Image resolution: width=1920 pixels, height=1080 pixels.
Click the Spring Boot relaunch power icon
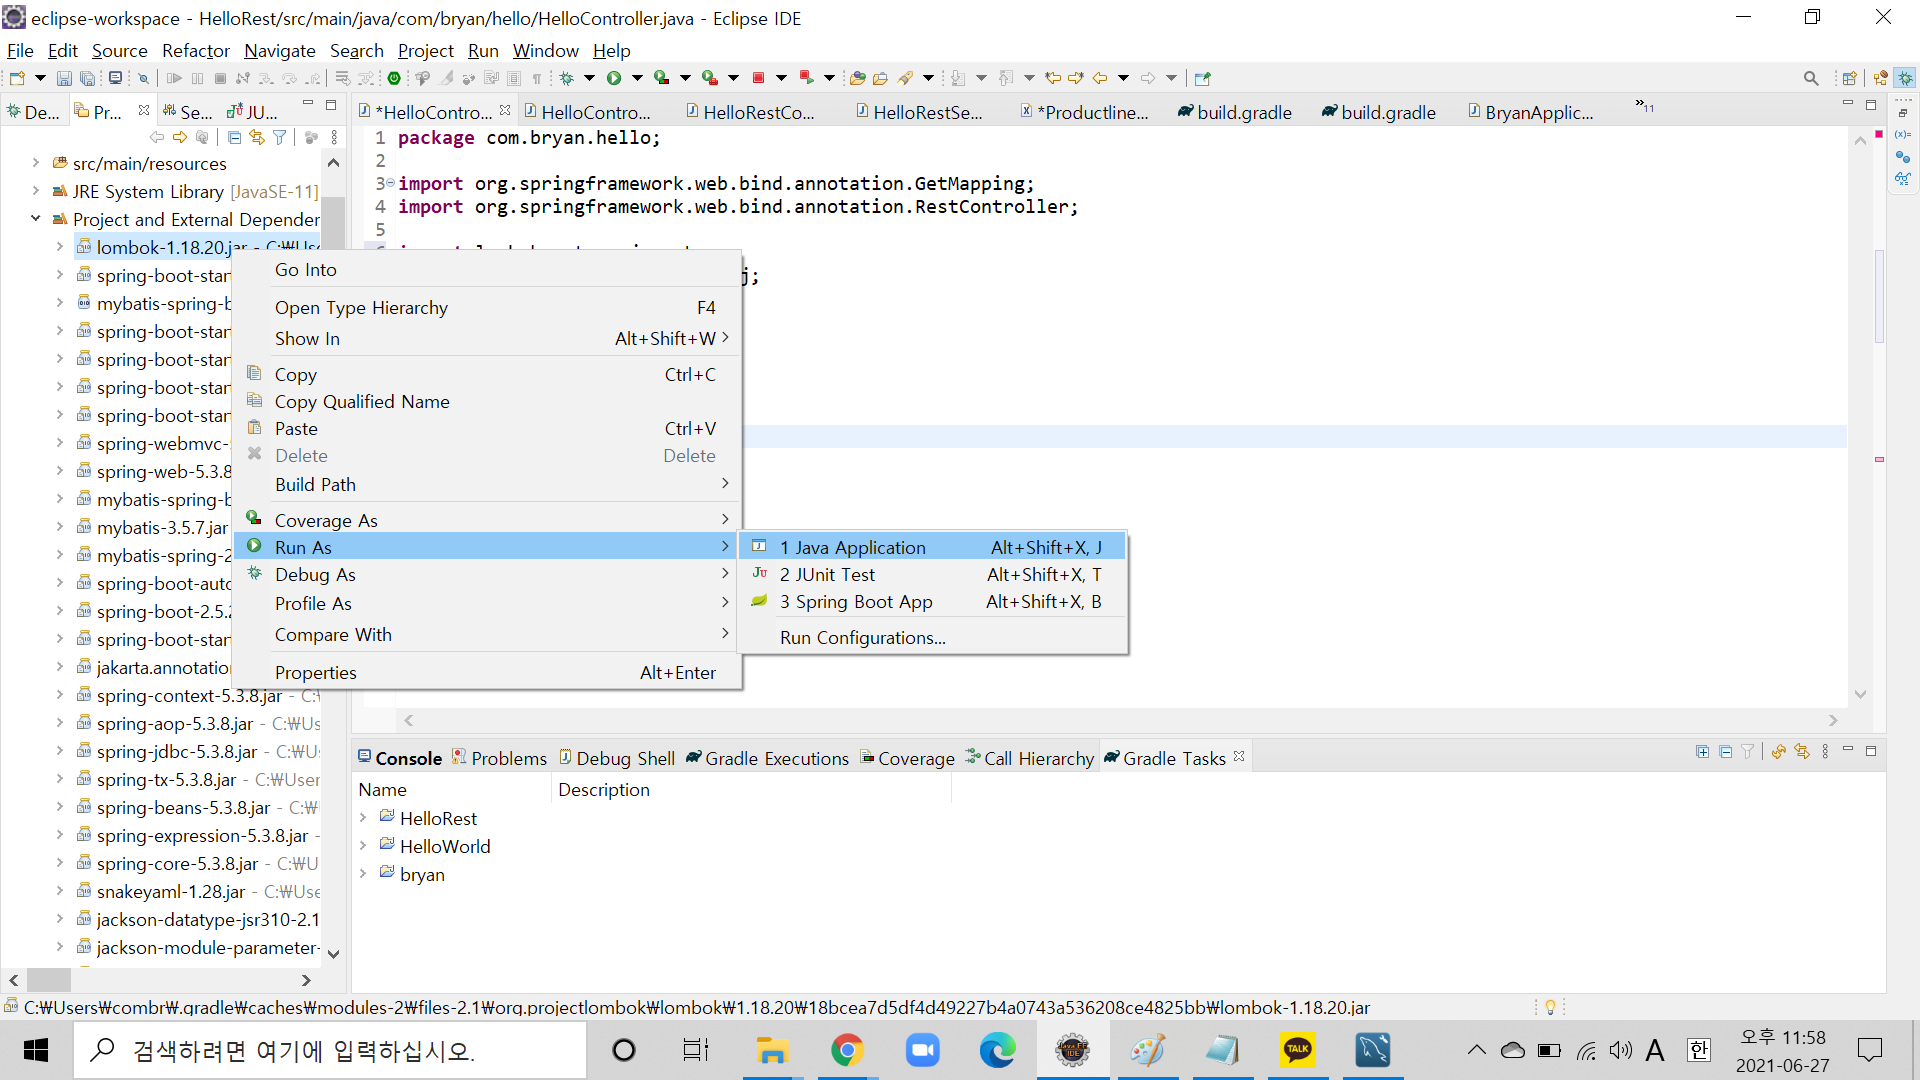tap(394, 78)
